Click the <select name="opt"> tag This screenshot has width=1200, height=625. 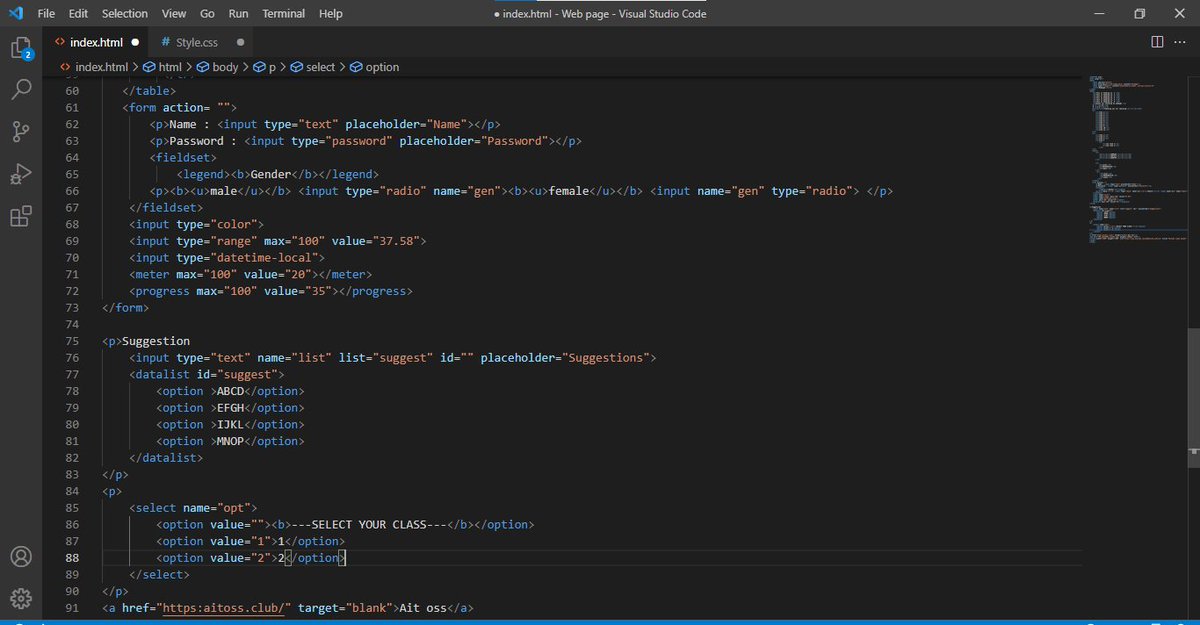click(193, 508)
